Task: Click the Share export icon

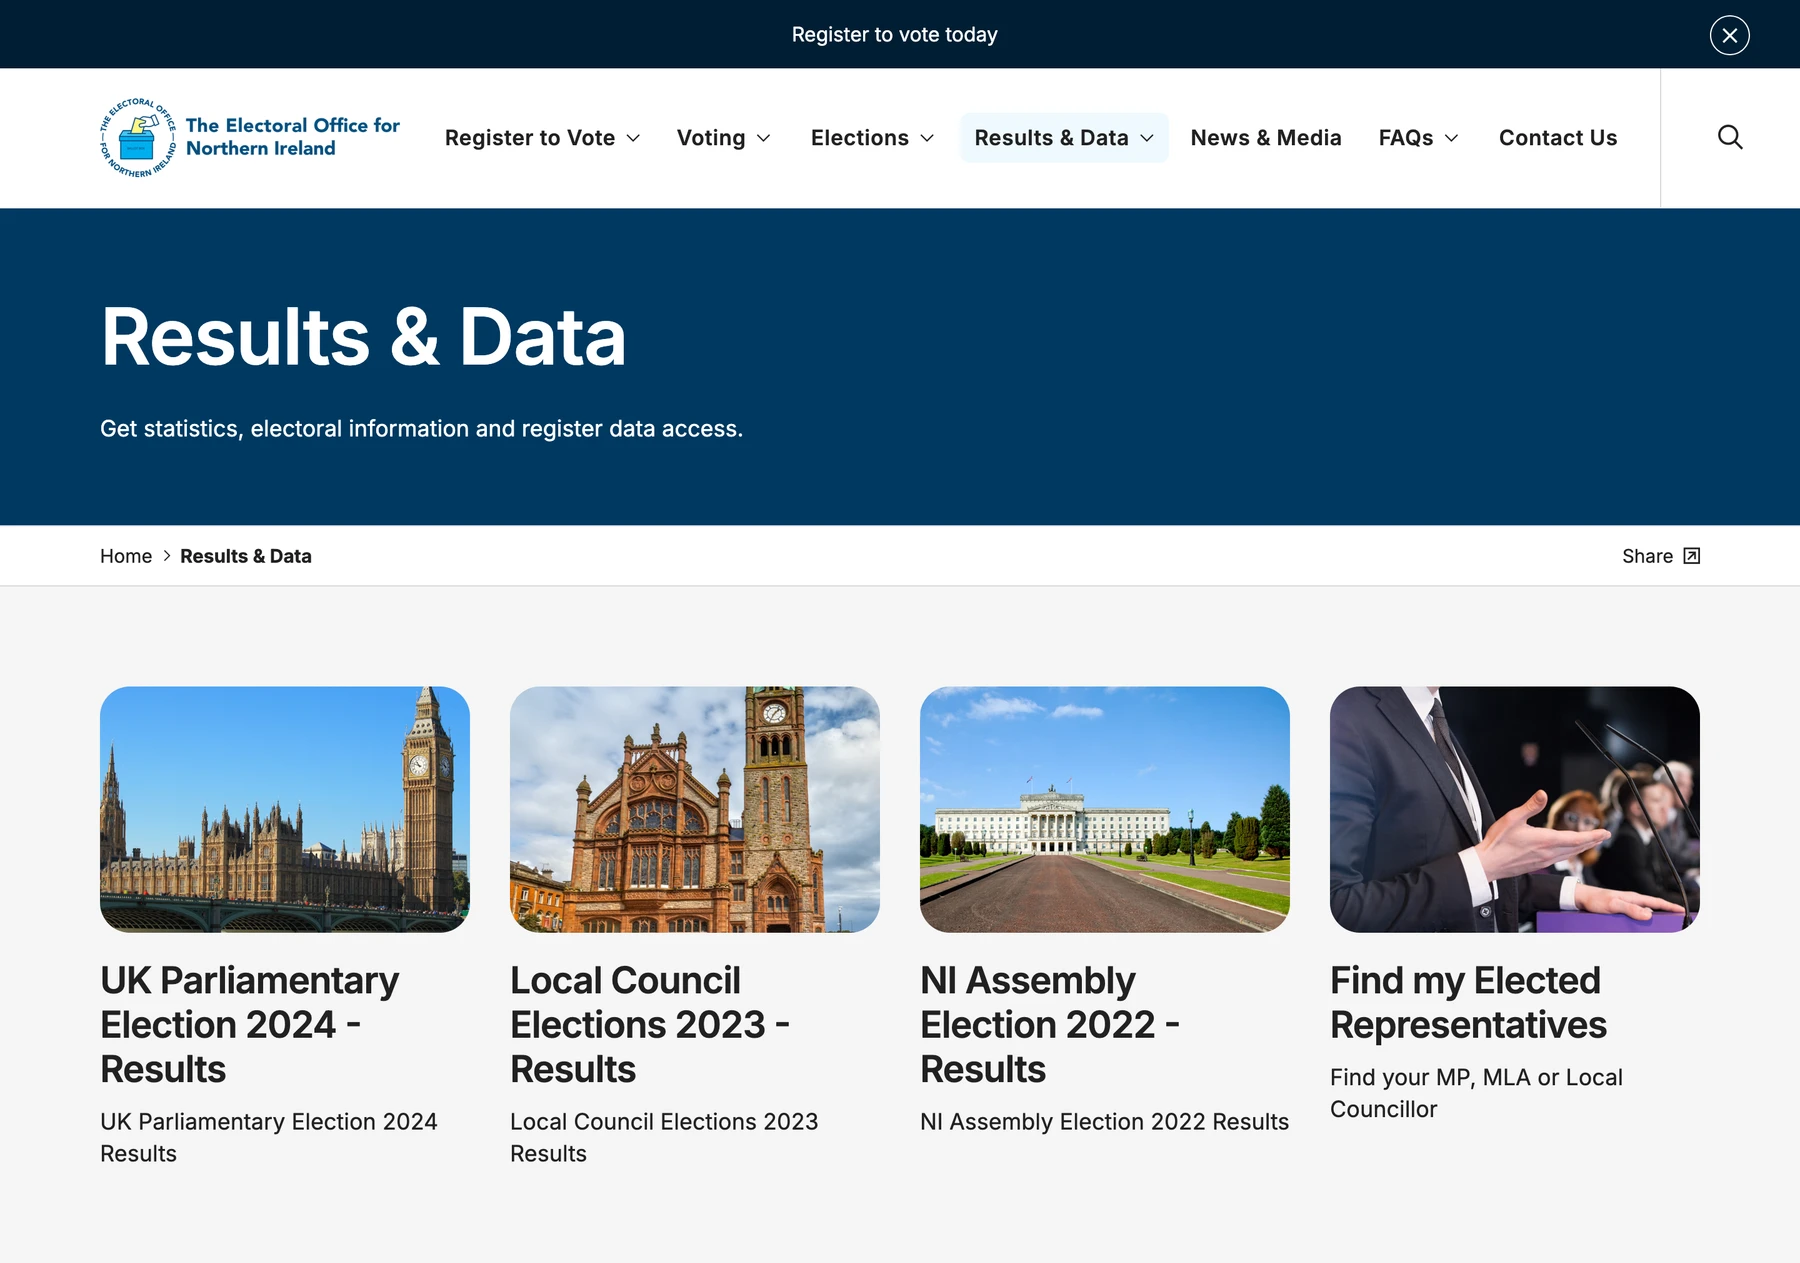Action: [x=1691, y=556]
